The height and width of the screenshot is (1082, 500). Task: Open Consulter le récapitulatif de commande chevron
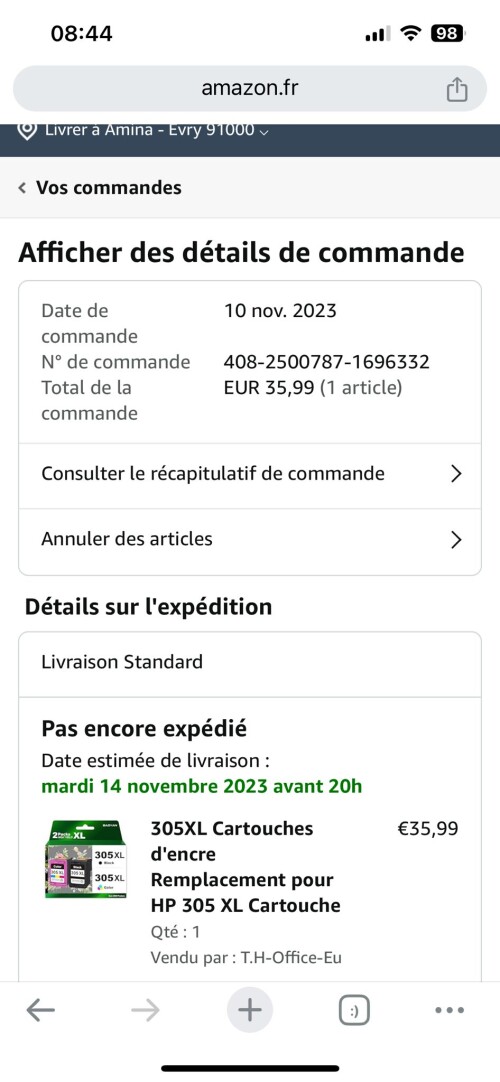pos(456,473)
